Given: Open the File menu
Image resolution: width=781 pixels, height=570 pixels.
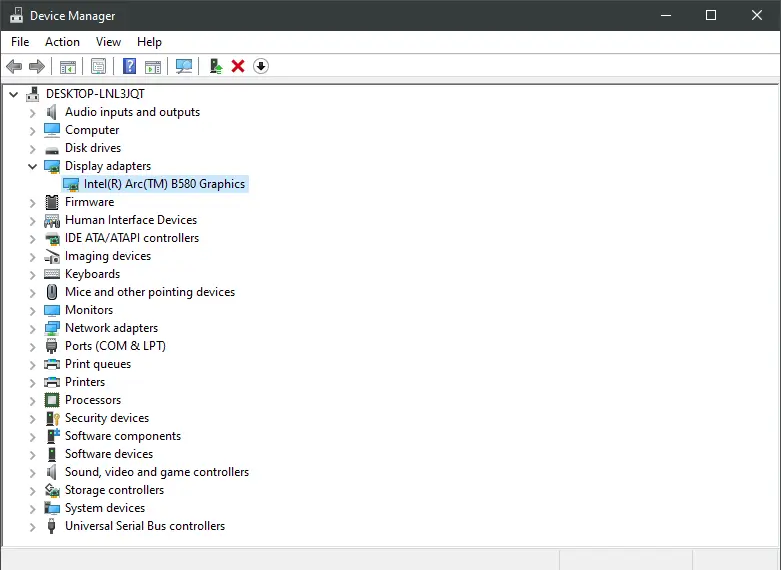Looking at the screenshot, I should pyautogui.click(x=20, y=42).
